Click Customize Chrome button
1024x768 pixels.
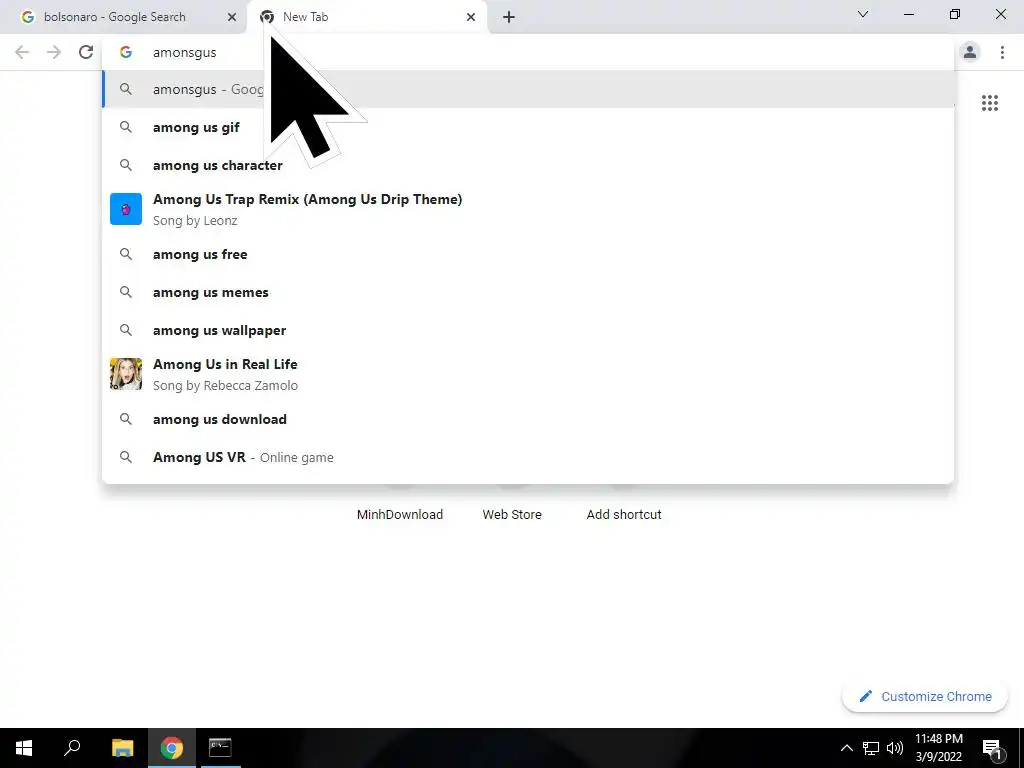click(x=925, y=696)
